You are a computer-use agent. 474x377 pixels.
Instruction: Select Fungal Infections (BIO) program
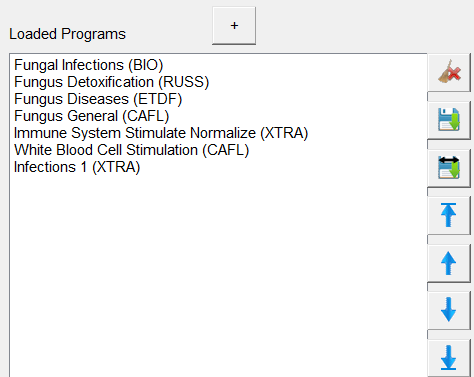[x=88, y=65]
